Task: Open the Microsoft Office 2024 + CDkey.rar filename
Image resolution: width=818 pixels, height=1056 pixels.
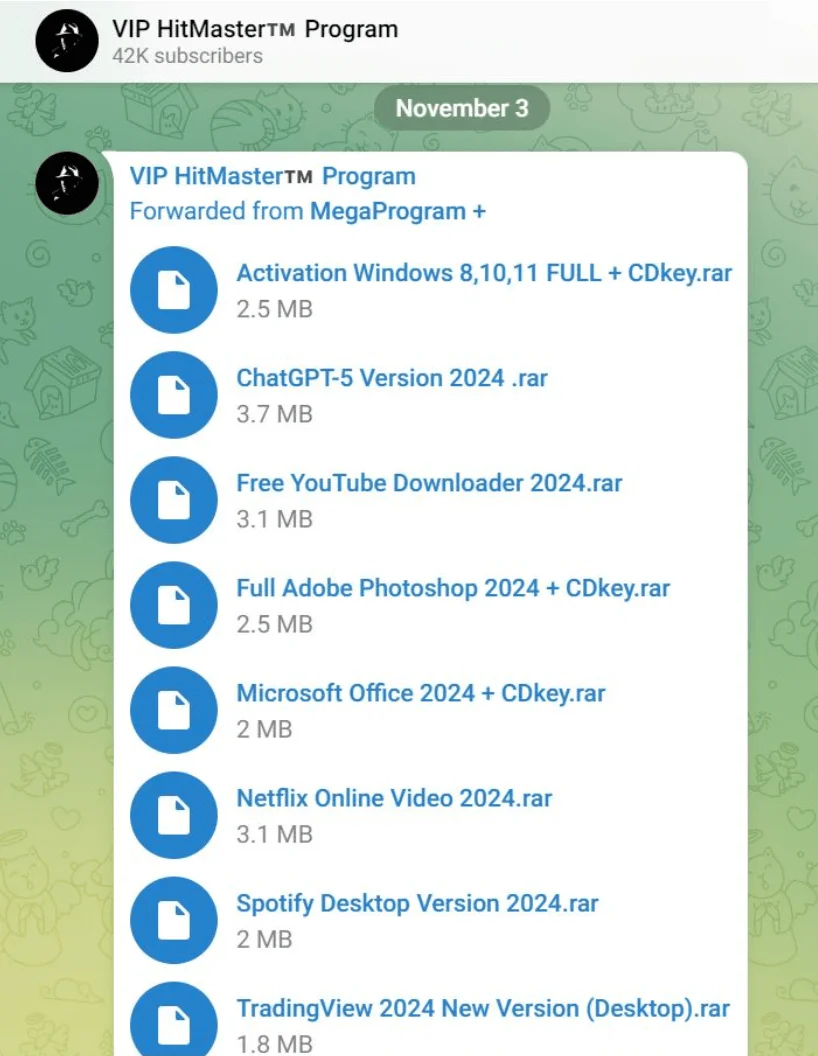Action: click(421, 693)
